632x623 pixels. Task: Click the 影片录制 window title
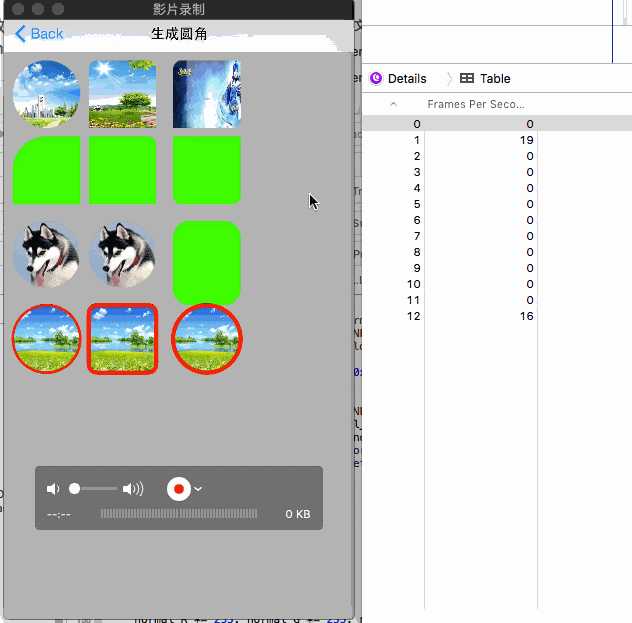179,9
